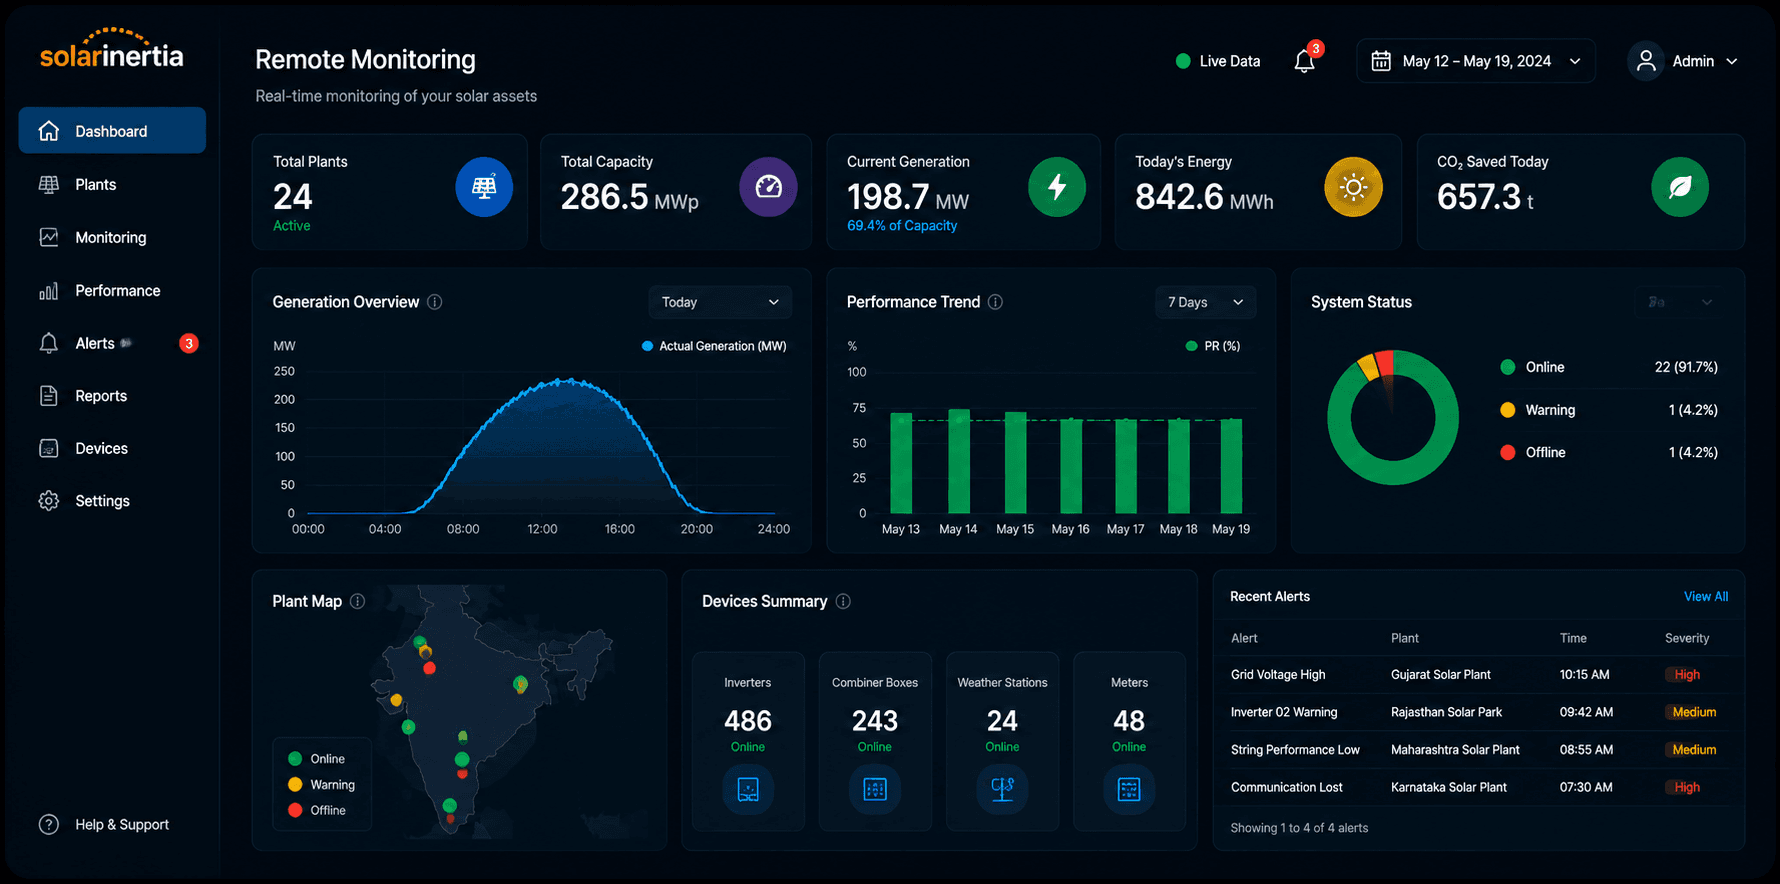The height and width of the screenshot is (884, 1780).
Task: Open Help & Support link
Action: click(x=122, y=824)
